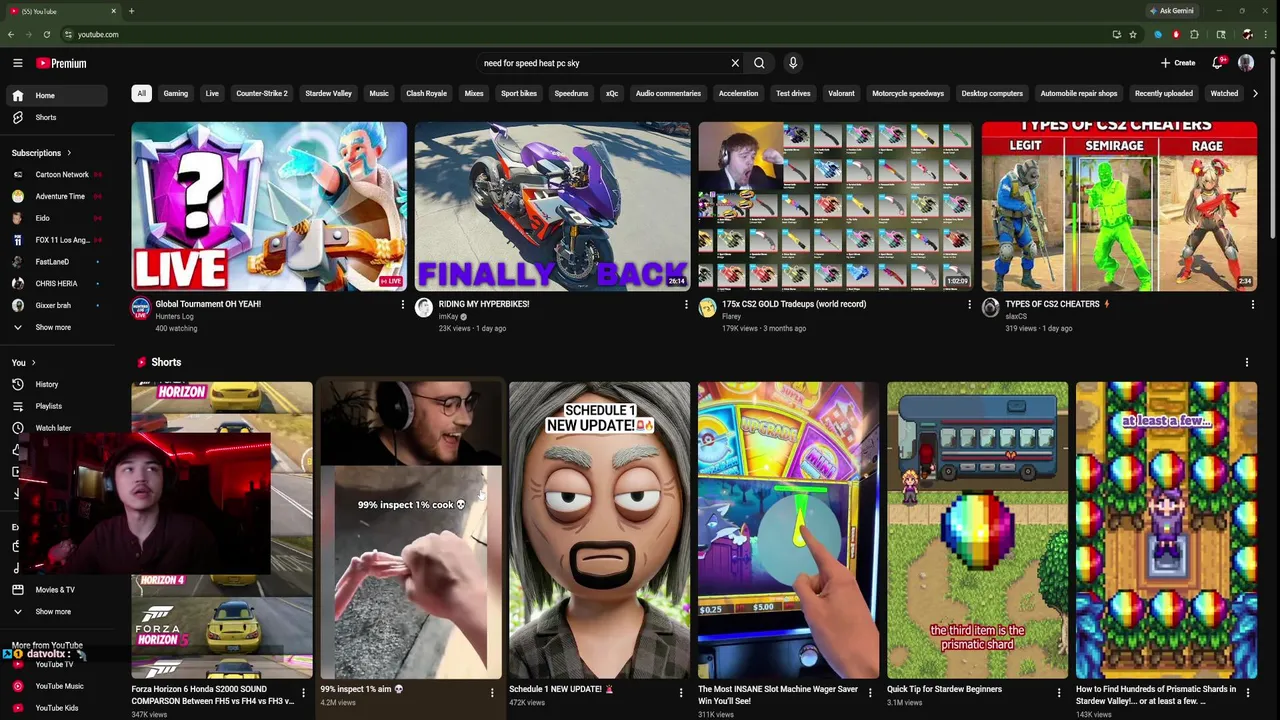Start voice search with microphone
The width and height of the screenshot is (1280, 720).
click(x=793, y=63)
